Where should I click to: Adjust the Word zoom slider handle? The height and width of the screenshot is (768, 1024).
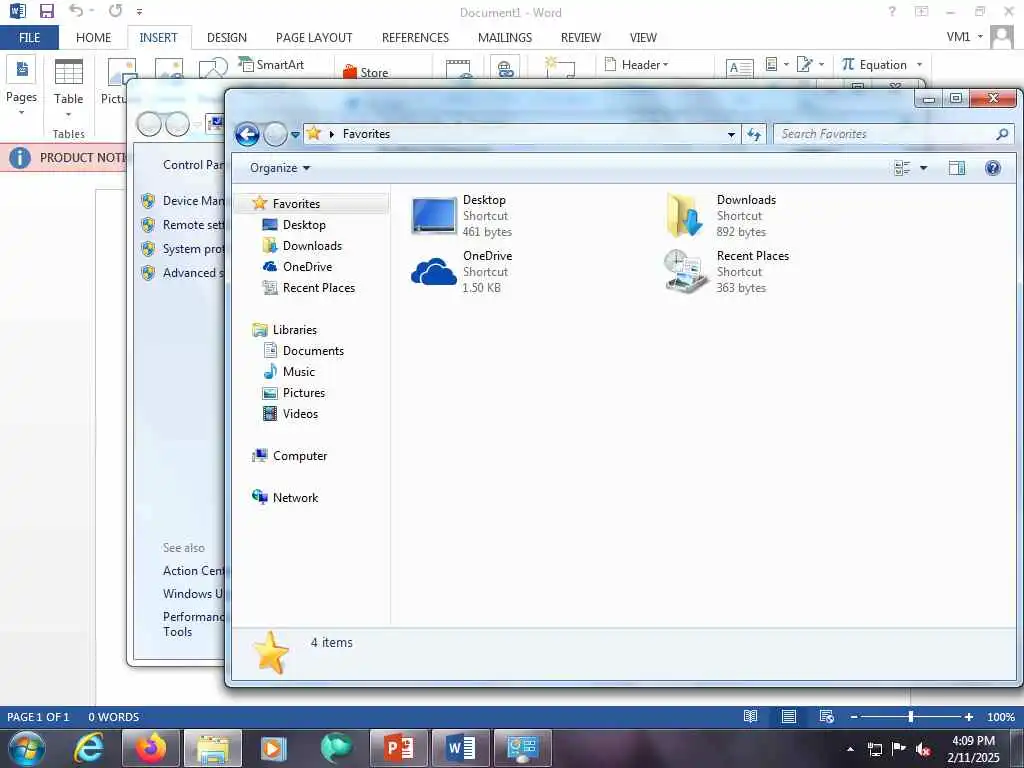[910, 716]
